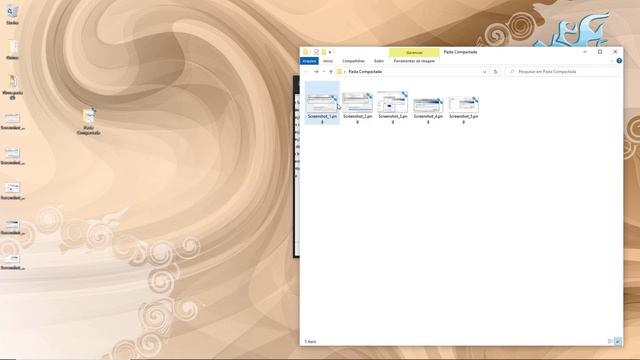Open Properties from the quick access toolbar
640x360 pixels.
(316, 52)
